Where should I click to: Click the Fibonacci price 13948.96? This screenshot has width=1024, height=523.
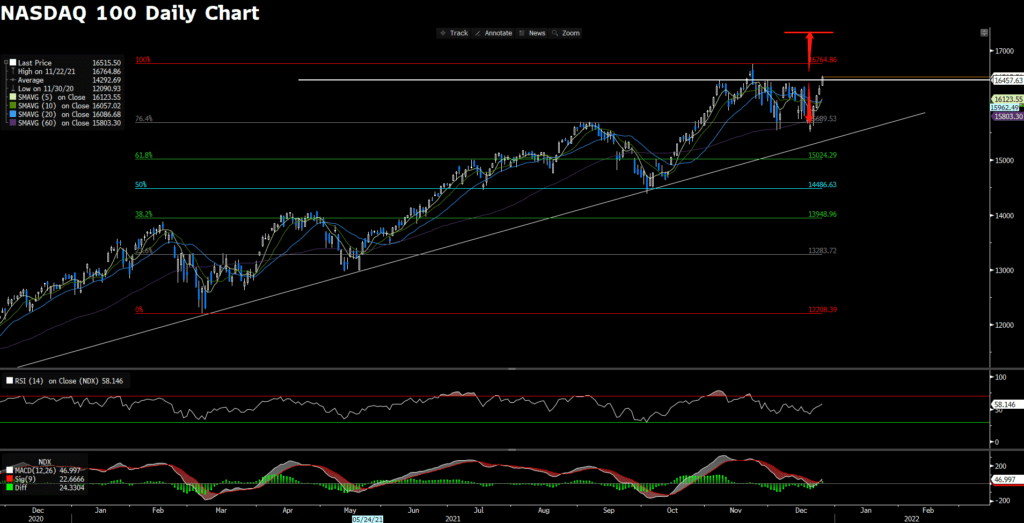823,214
